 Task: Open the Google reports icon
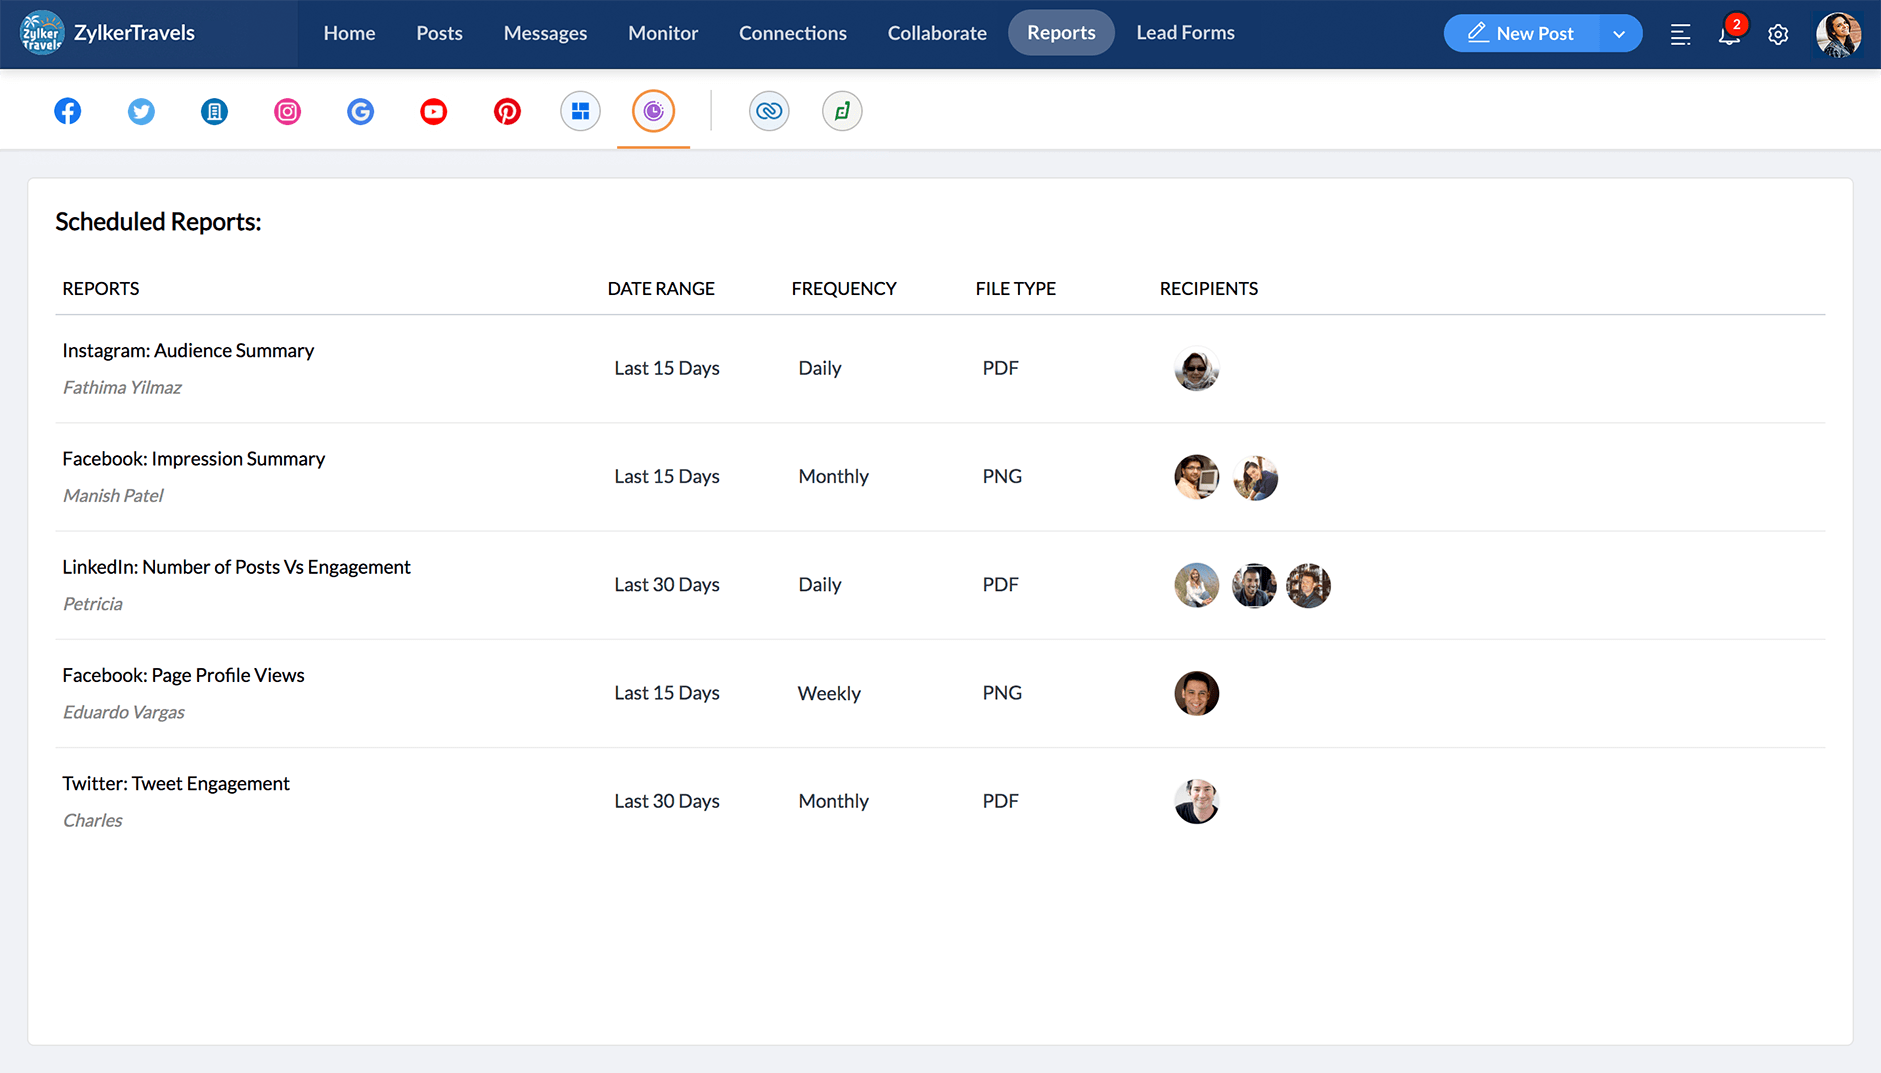coord(360,111)
